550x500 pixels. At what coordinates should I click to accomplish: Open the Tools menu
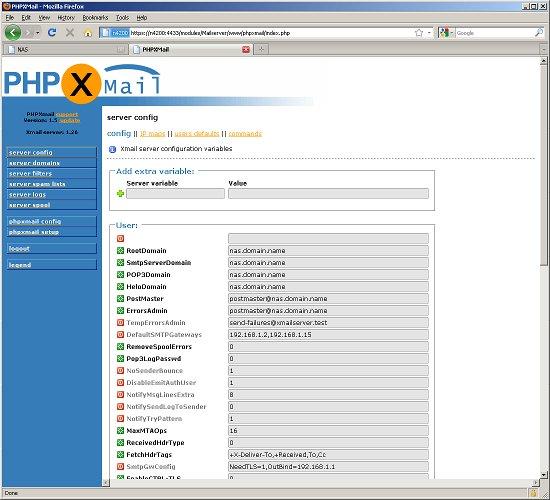click(x=122, y=18)
